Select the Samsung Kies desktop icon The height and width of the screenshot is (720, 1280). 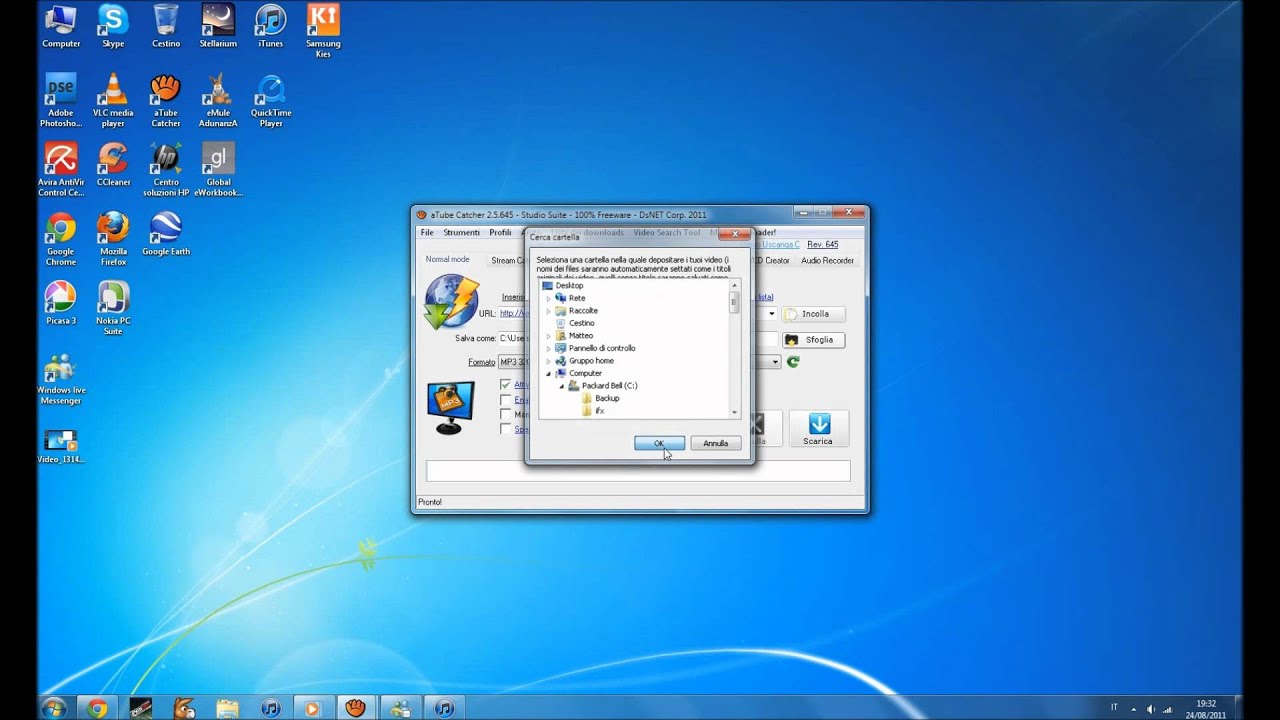323,31
